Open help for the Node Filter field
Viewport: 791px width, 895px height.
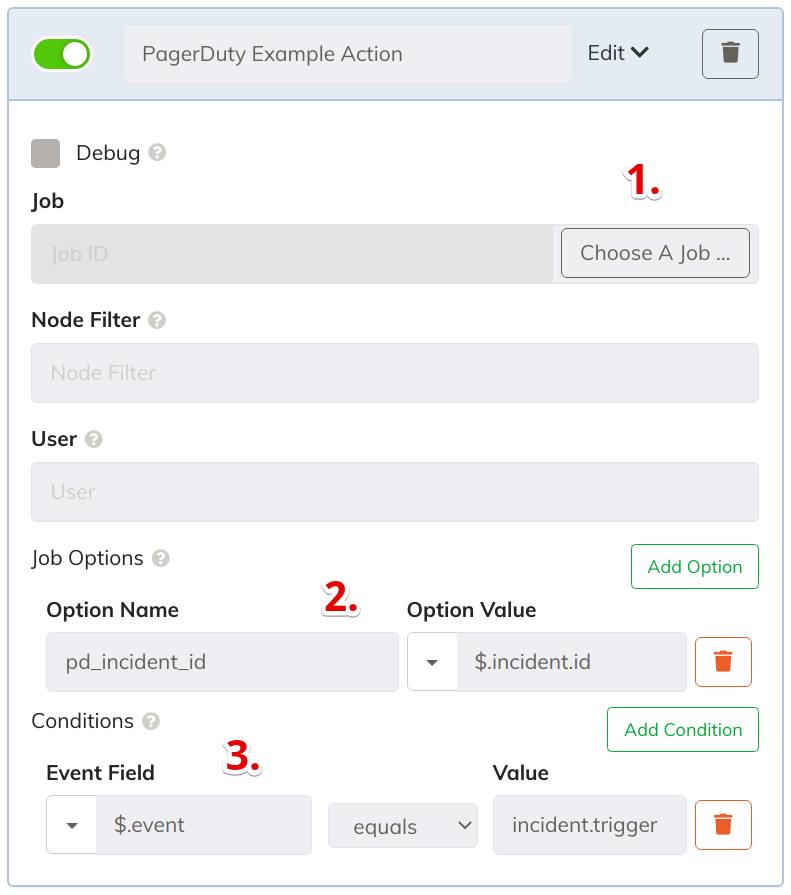click(x=156, y=320)
